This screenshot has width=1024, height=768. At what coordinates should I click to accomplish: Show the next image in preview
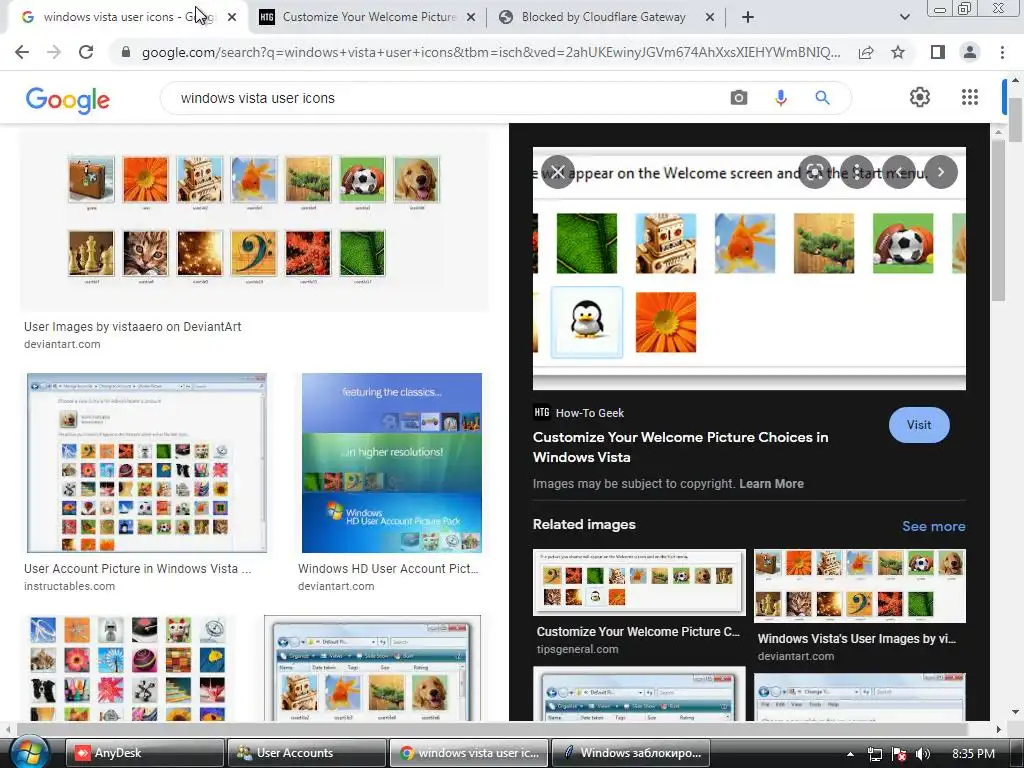(x=941, y=172)
